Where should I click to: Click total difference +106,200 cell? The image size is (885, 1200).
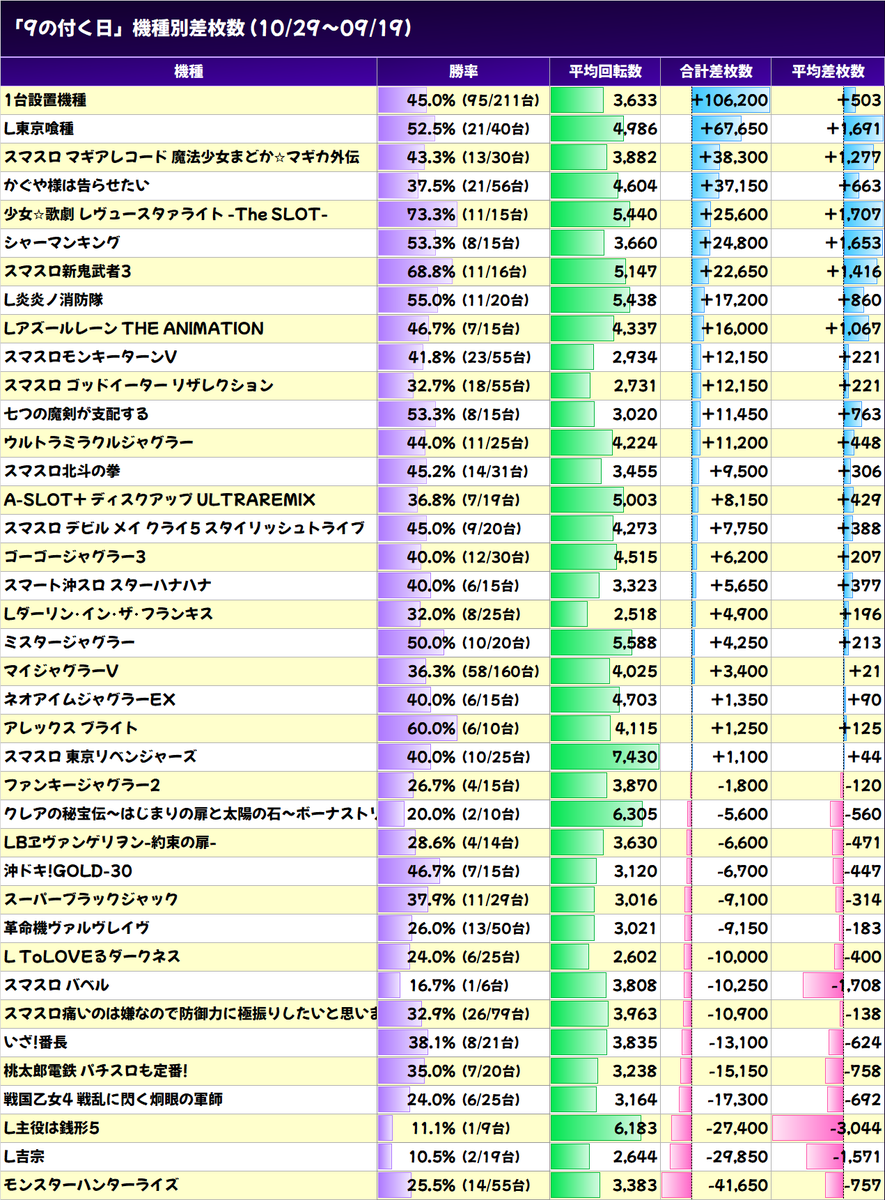[x=716, y=100]
